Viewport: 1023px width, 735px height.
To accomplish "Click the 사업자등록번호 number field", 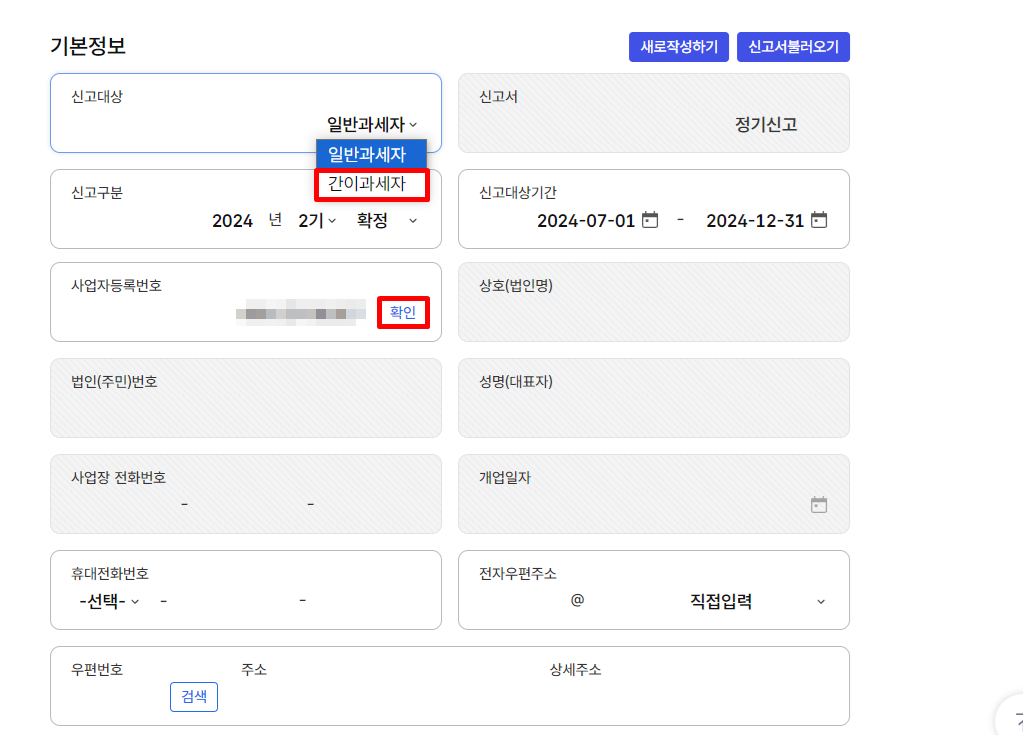I will click(300, 313).
